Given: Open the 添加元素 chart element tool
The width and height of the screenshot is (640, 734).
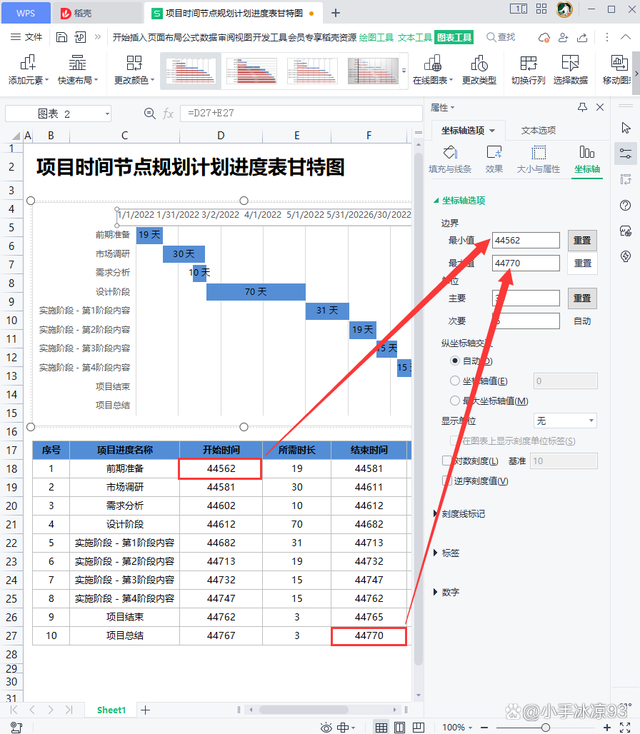Looking at the screenshot, I should [x=28, y=70].
